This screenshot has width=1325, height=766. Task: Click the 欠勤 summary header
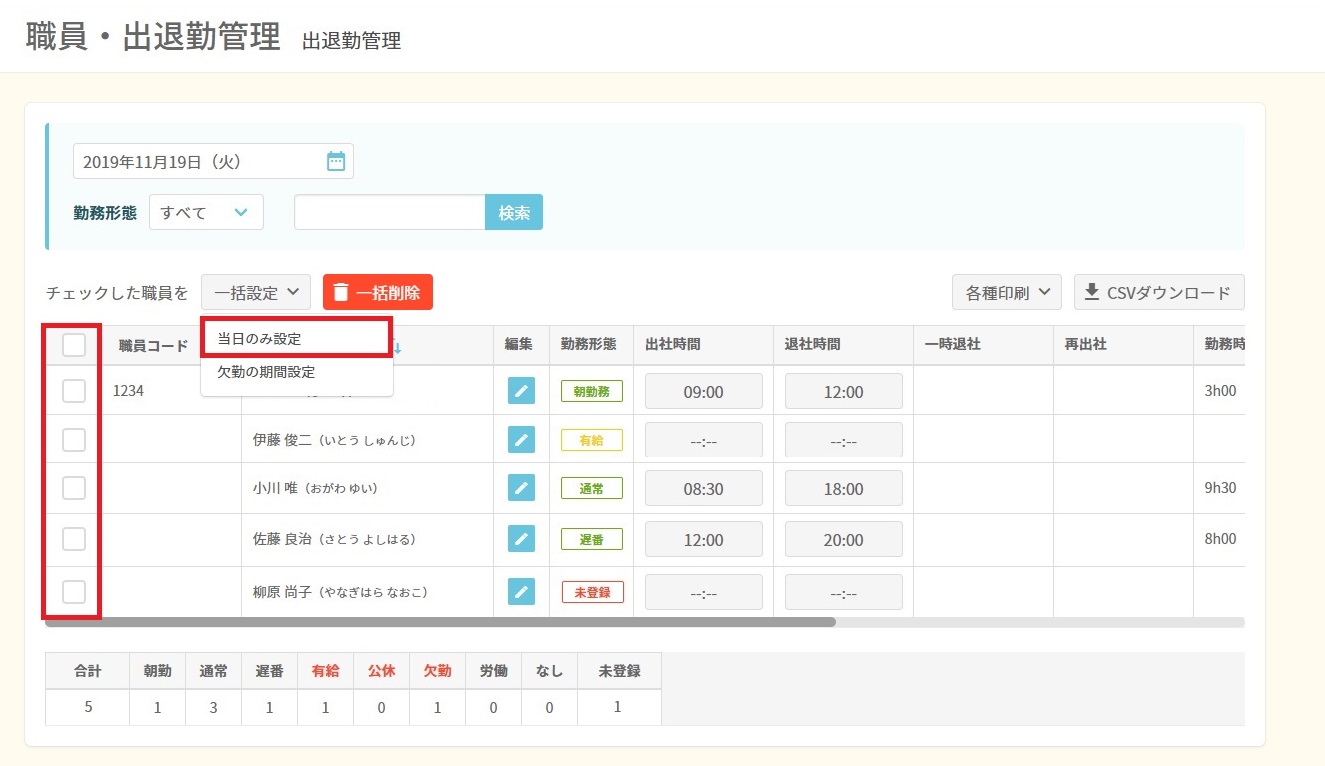pyautogui.click(x=438, y=671)
